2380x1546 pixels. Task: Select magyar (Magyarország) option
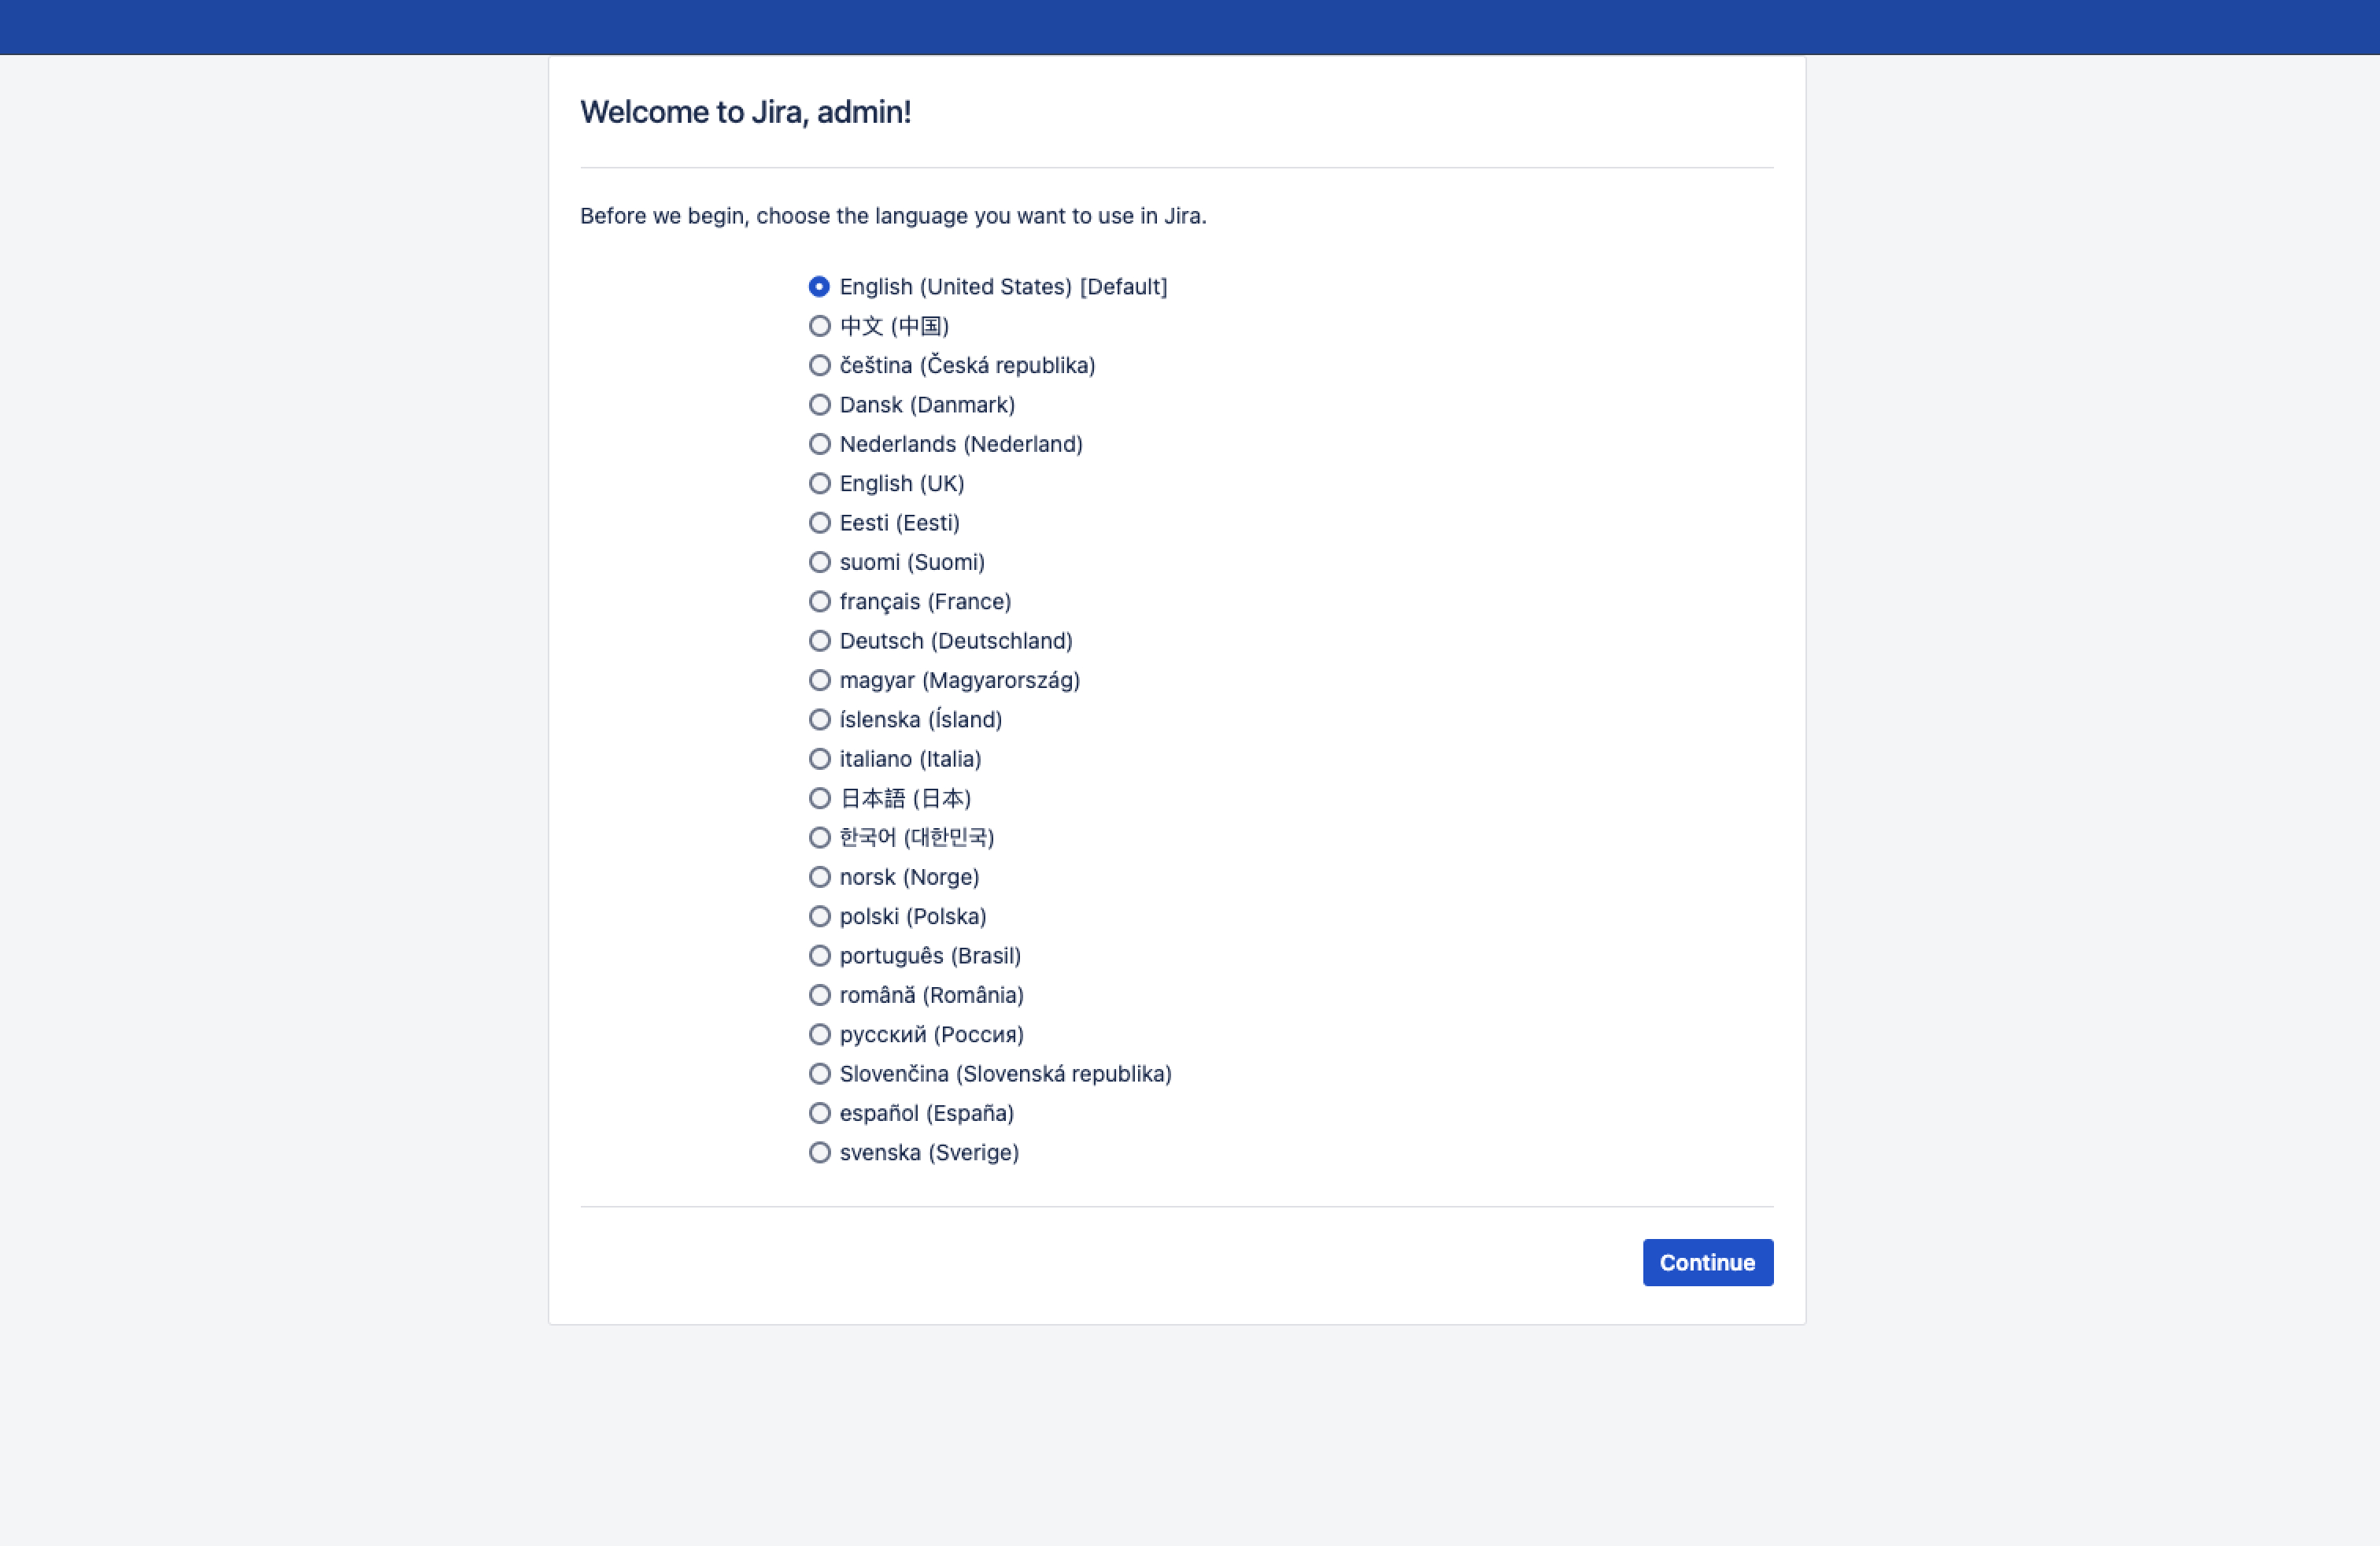point(819,681)
